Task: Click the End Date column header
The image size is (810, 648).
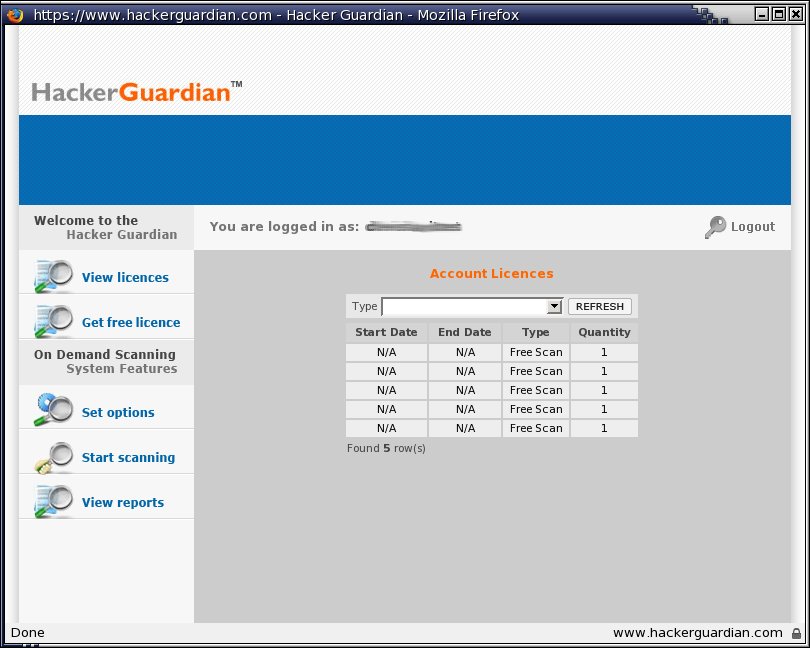Action: (465, 332)
